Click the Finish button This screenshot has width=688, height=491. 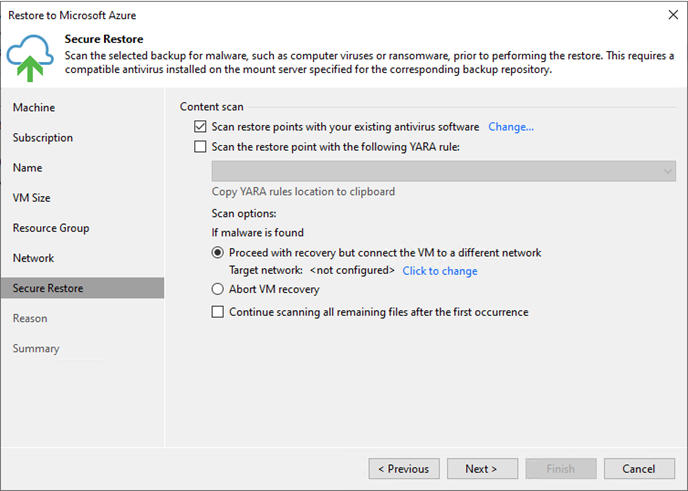tap(561, 469)
